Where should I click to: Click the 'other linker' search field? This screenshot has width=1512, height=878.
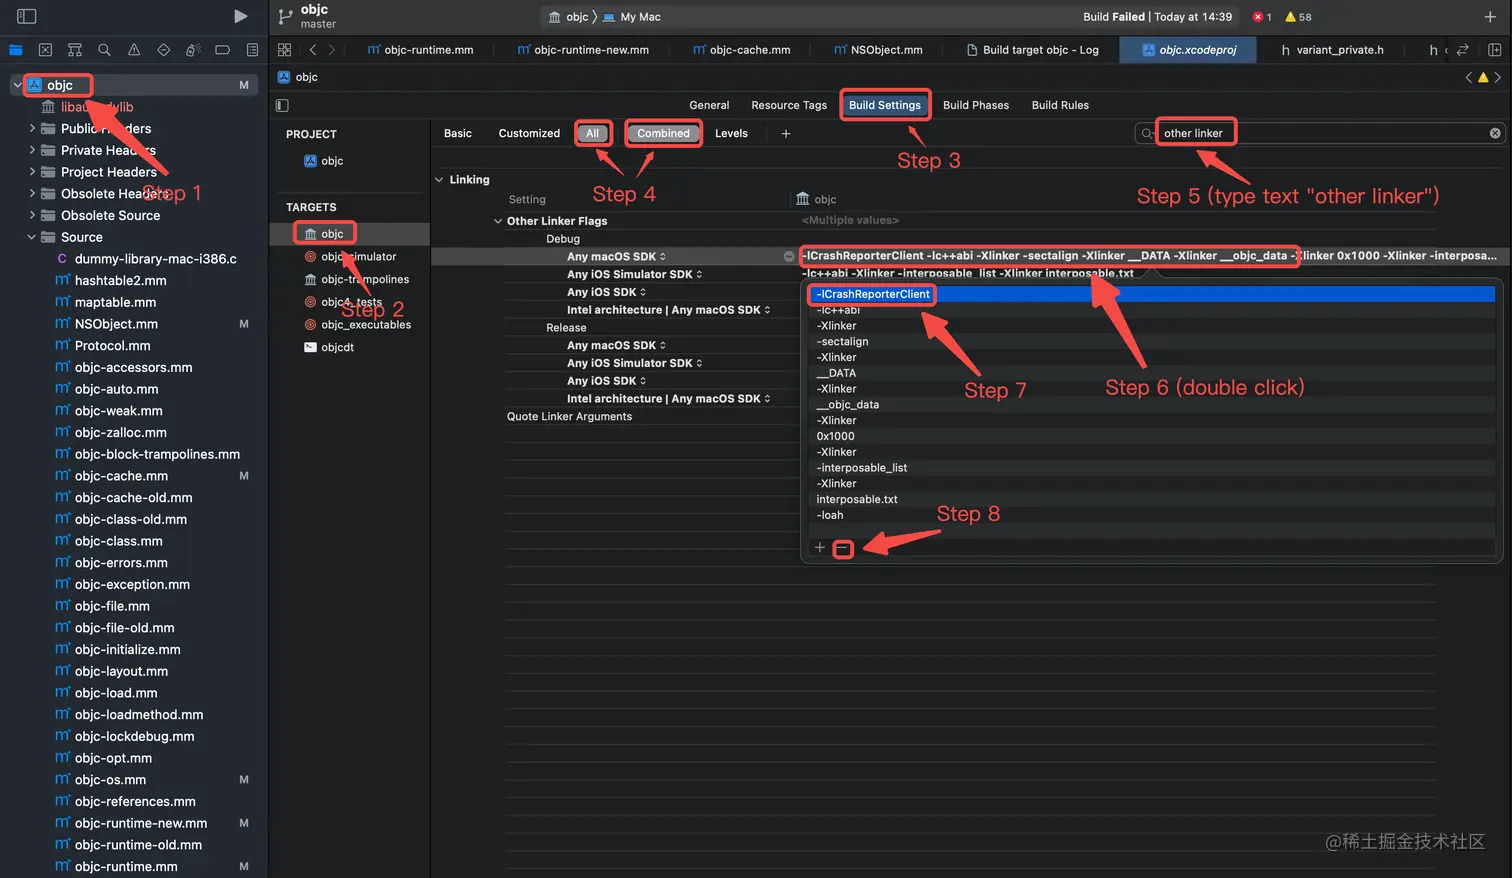click(x=1320, y=133)
